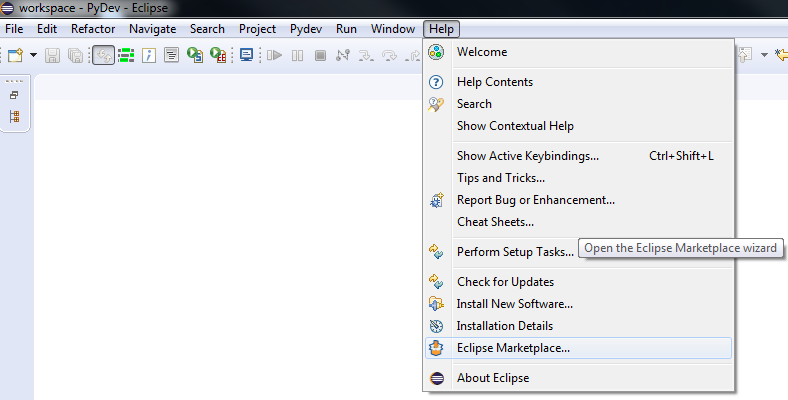The width and height of the screenshot is (788, 400).
Task: Click the Eclipse Marketplace icon
Action: point(436,348)
